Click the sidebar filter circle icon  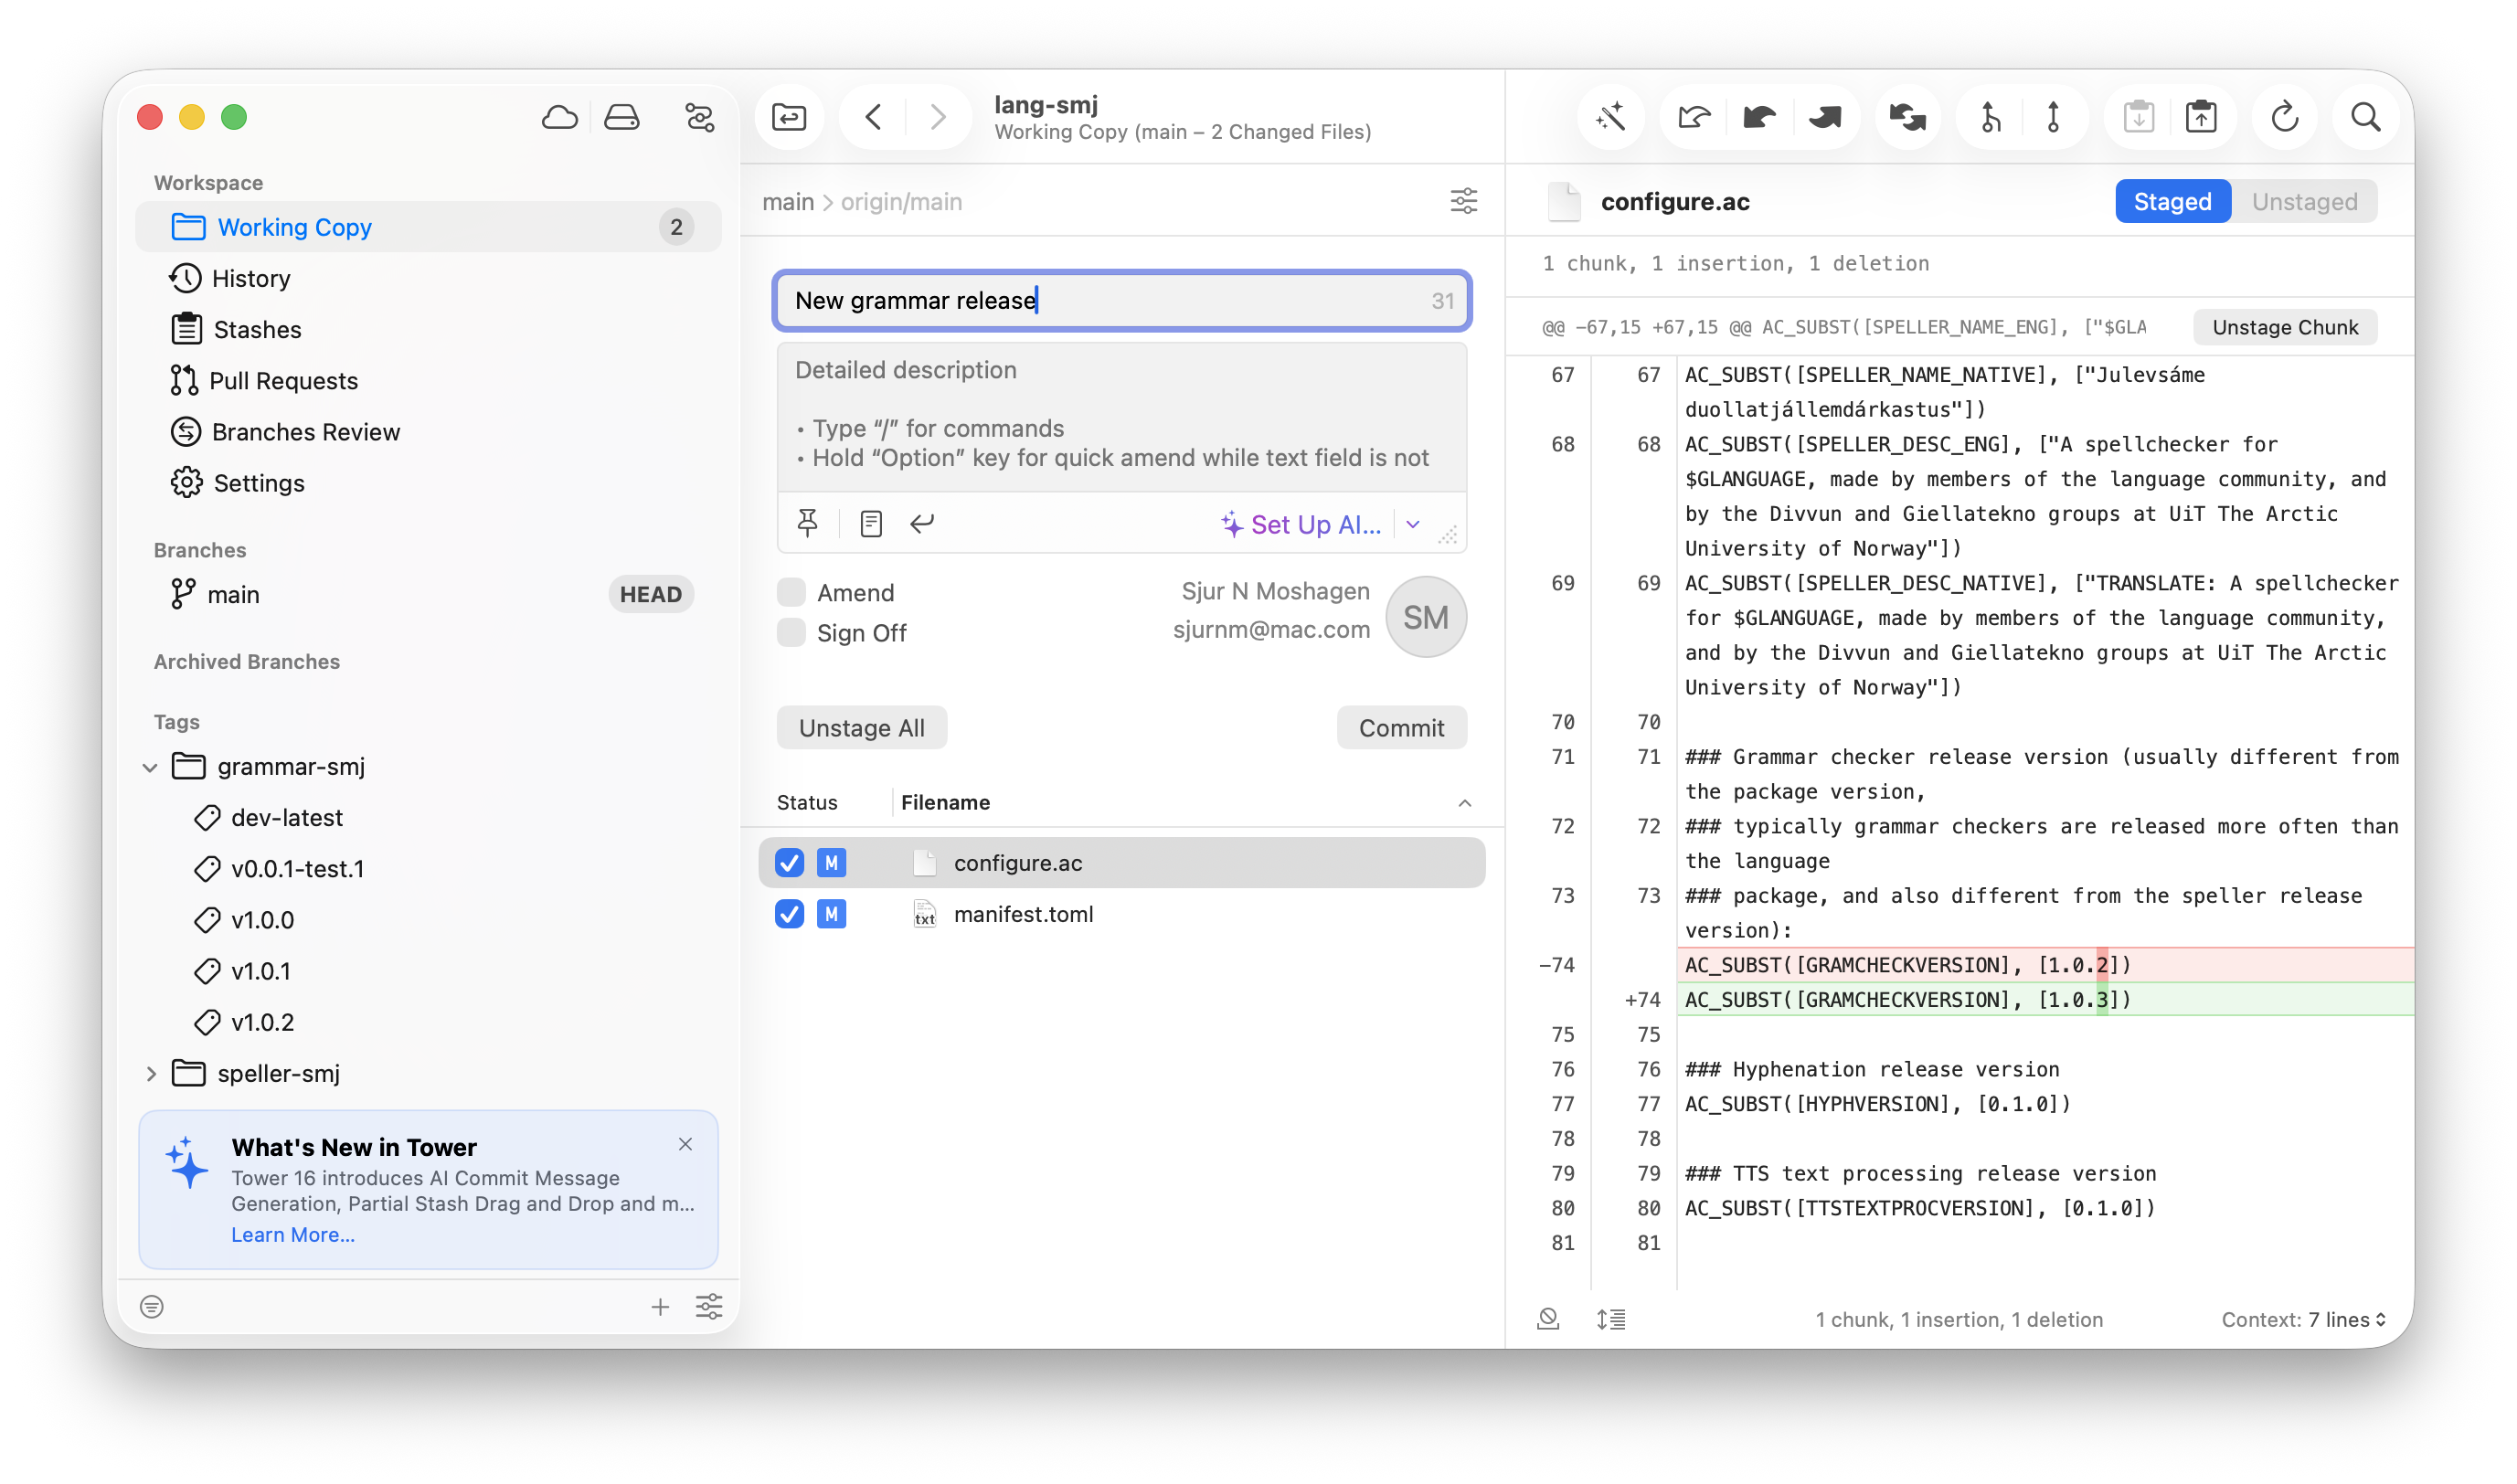[152, 1307]
